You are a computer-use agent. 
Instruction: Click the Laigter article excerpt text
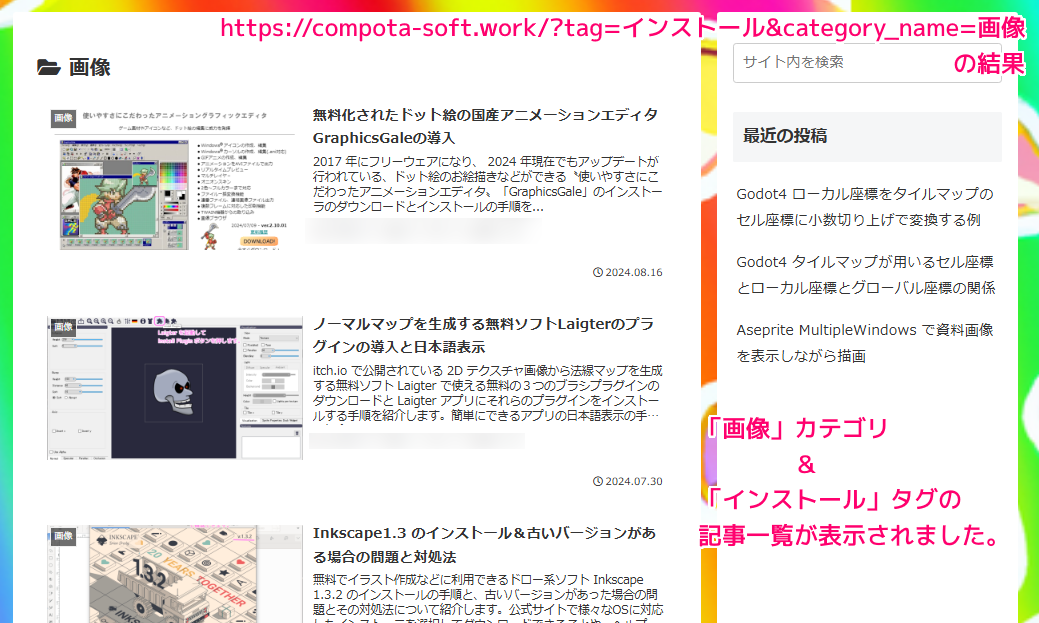click(x=487, y=393)
